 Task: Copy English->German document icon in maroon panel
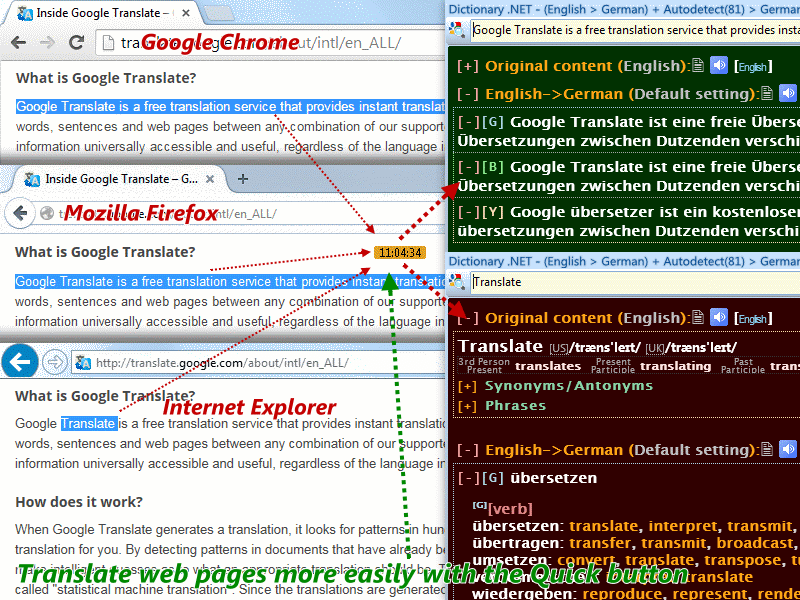[x=767, y=449]
